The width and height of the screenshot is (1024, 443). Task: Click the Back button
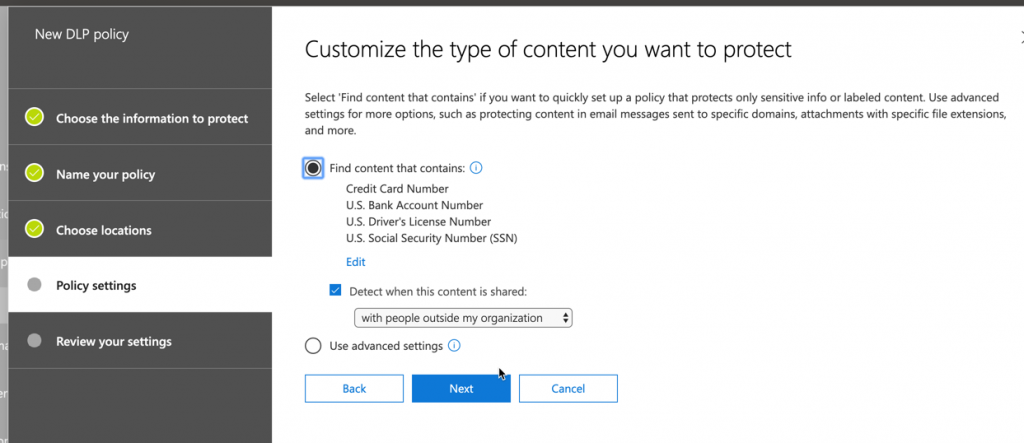point(354,388)
